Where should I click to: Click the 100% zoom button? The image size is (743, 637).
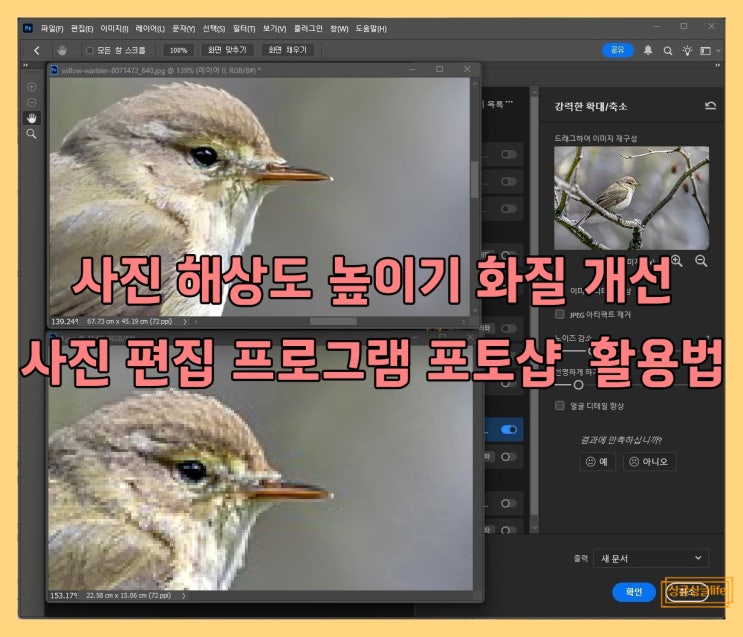coord(179,50)
